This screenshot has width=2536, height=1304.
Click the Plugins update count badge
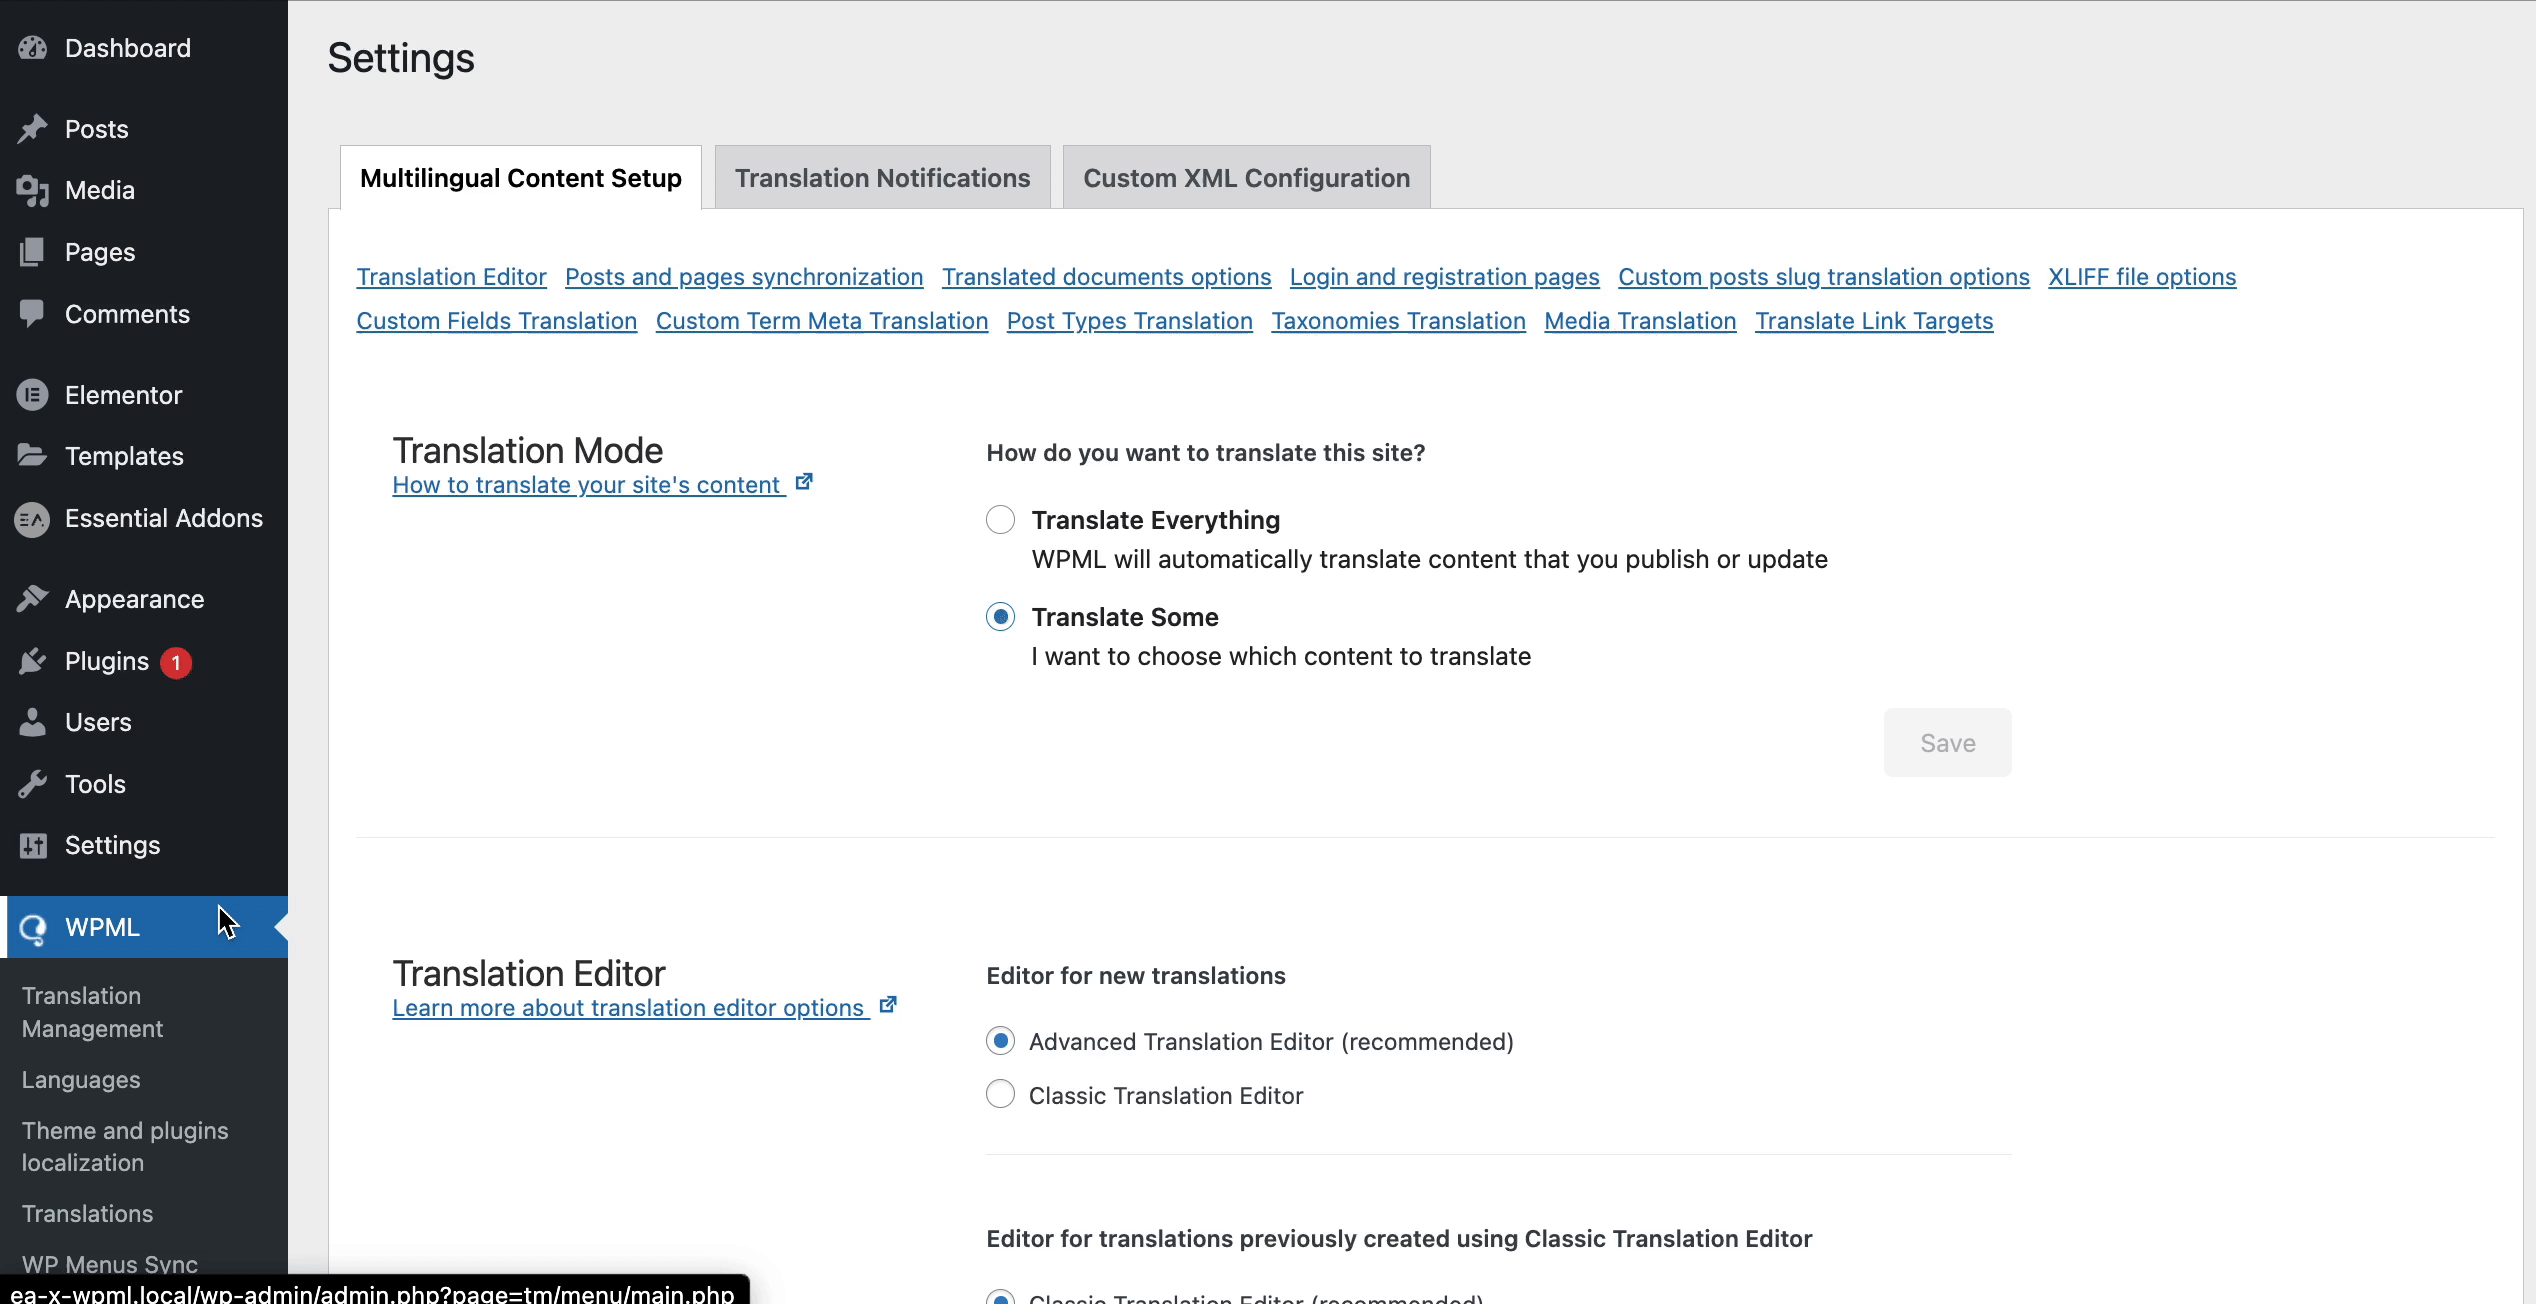[175, 661]
